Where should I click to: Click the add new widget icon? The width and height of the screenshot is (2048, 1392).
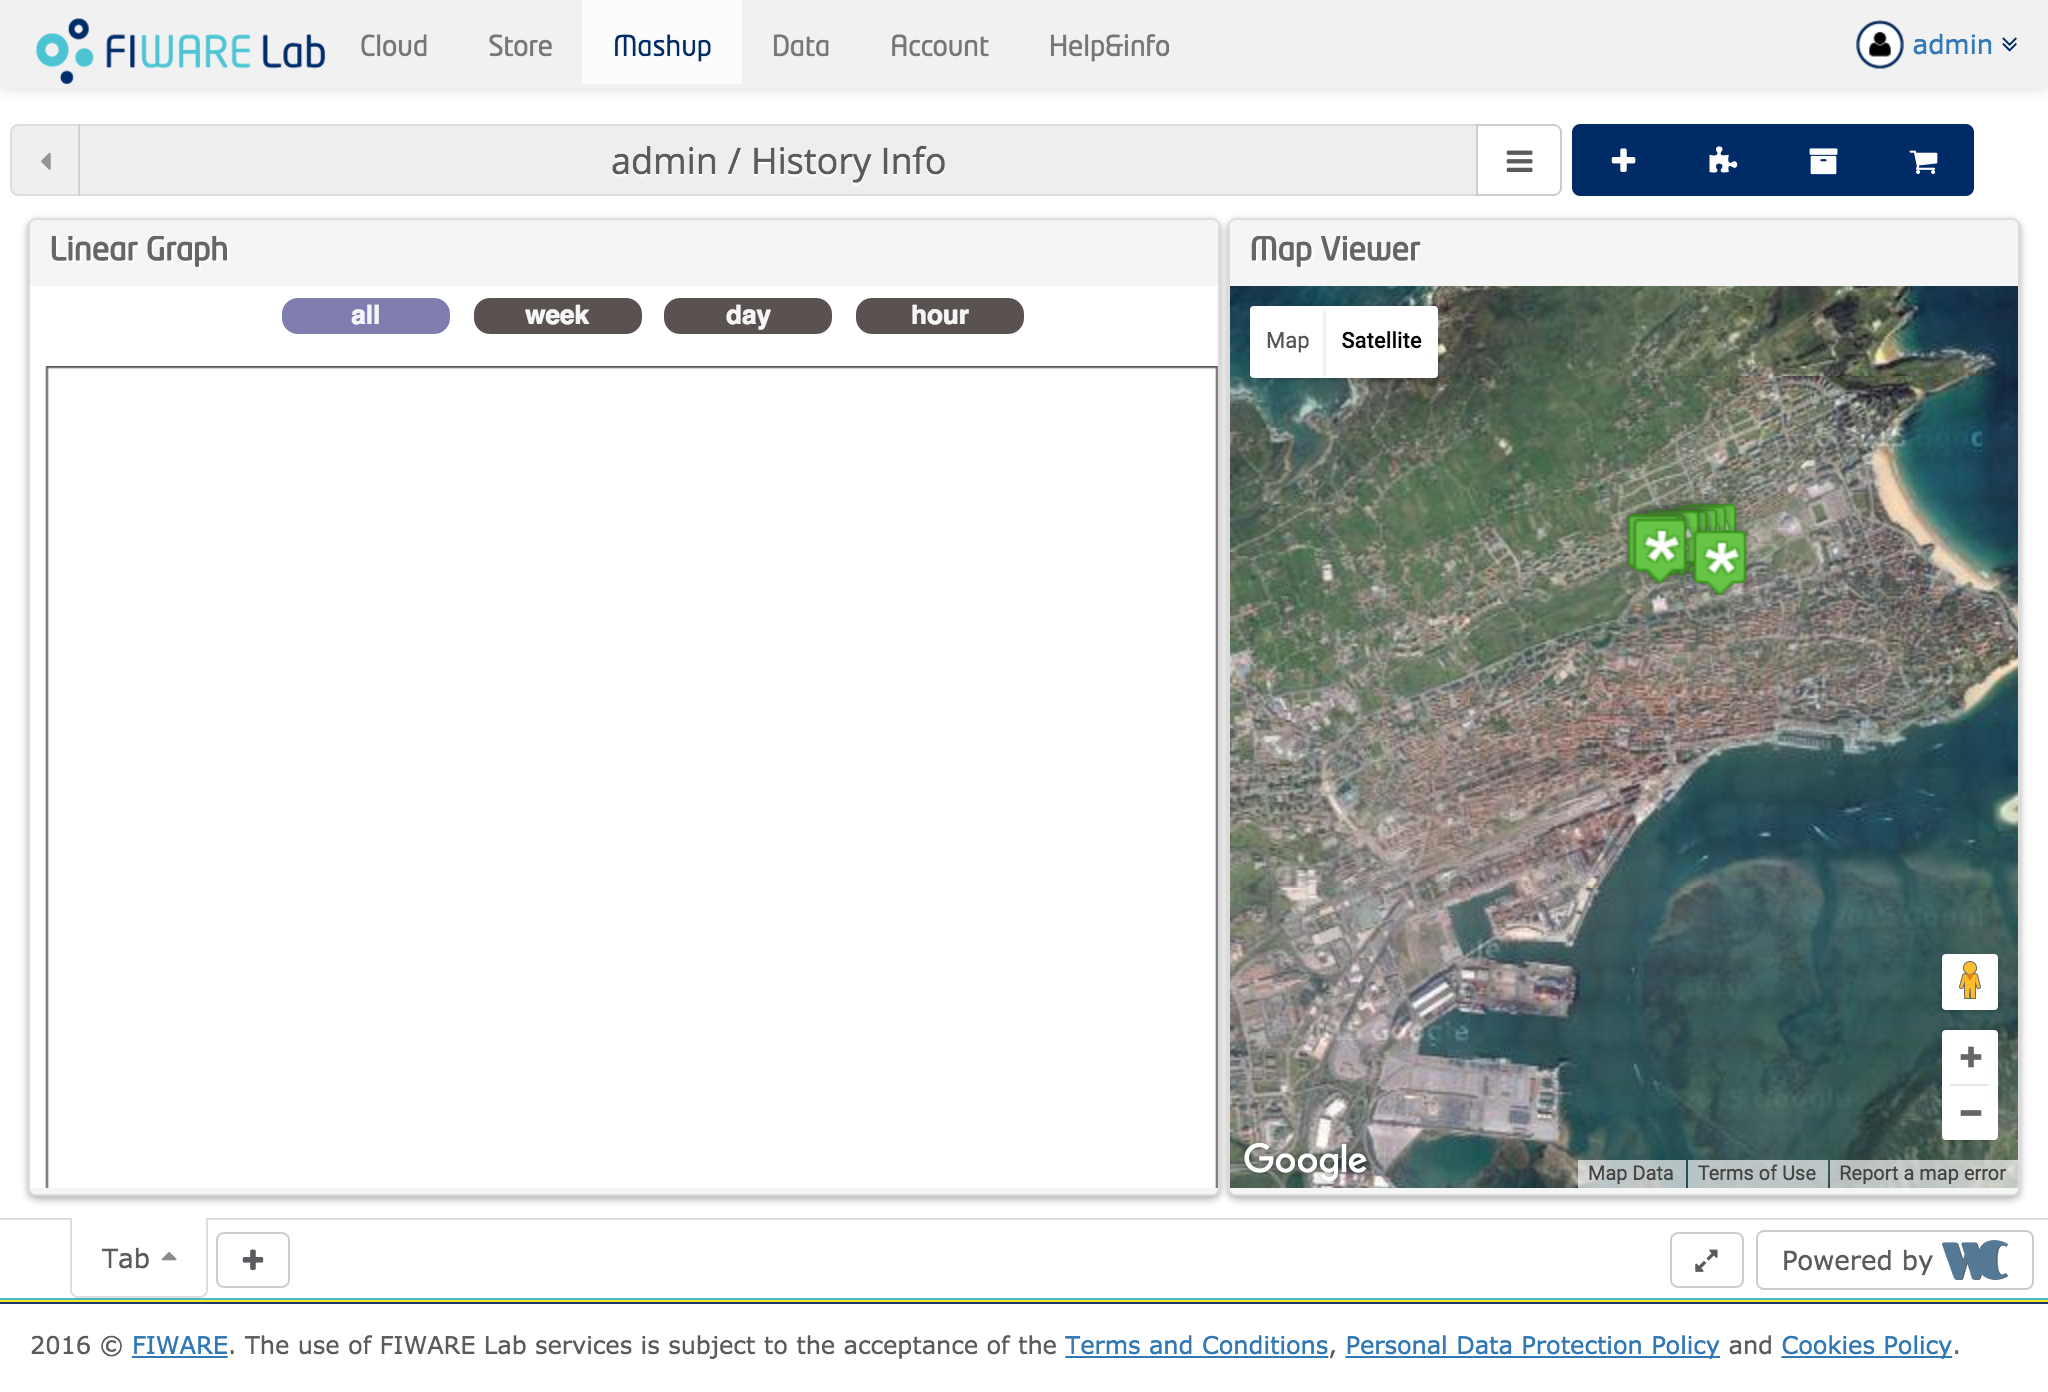1621,160
